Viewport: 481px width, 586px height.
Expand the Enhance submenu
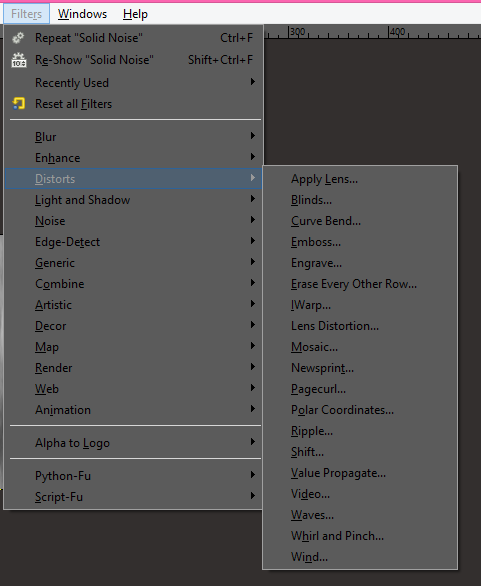(133, 158)
